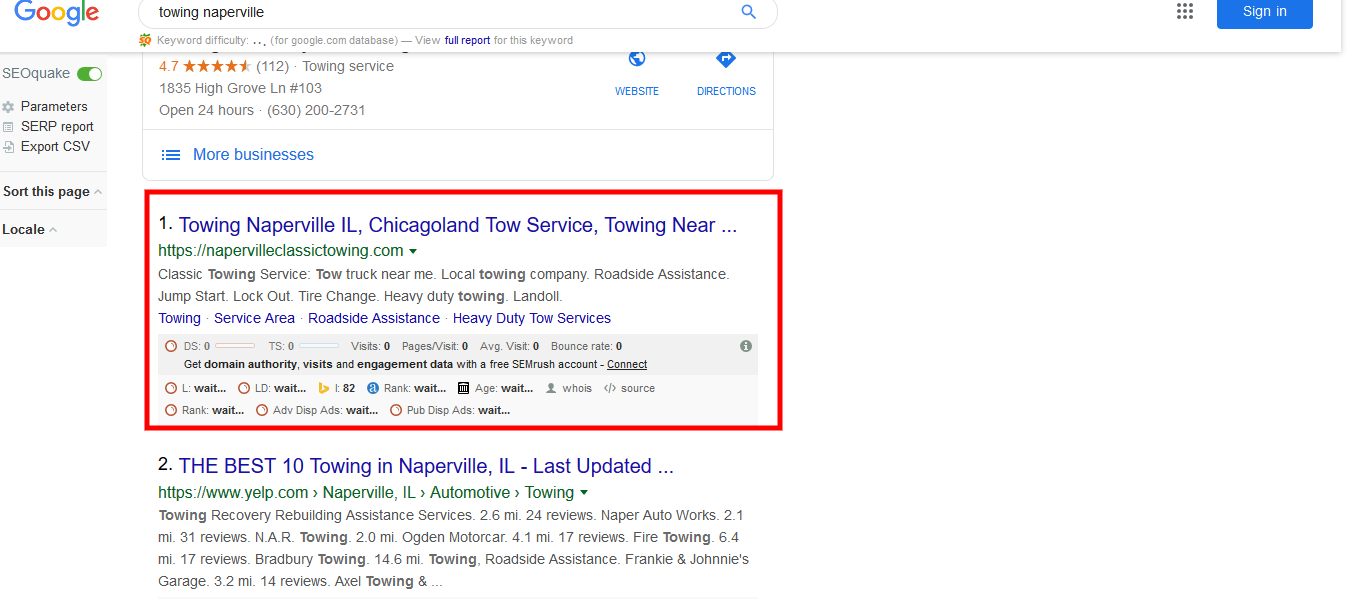
Task: Expand the Locale section
Action: [x=29, y=230]
